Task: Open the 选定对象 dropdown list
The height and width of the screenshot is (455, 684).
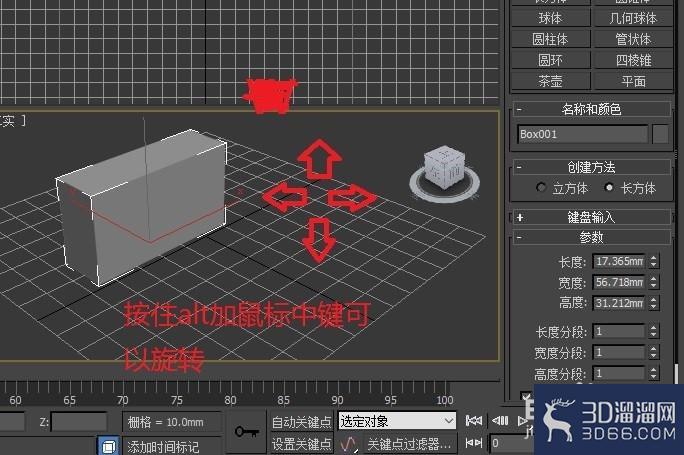Action: (397, 421)
